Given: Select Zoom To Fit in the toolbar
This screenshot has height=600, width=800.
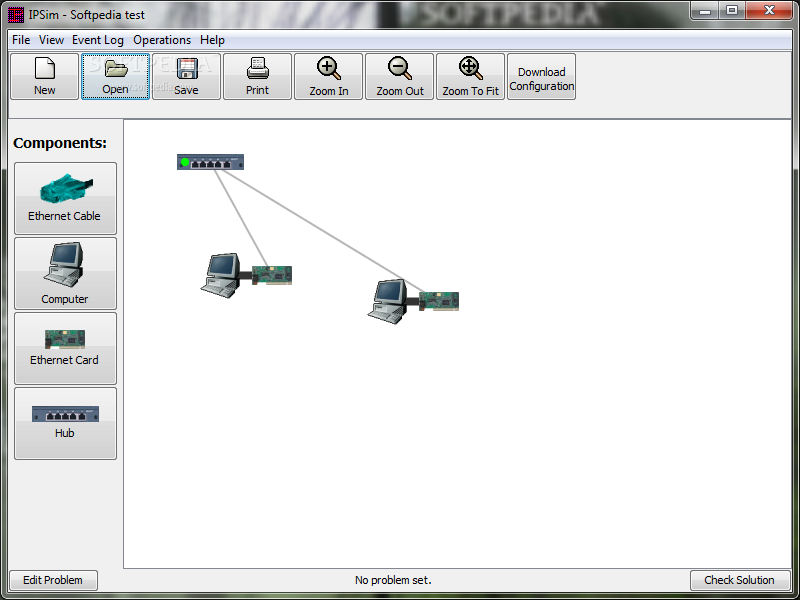Looking at the screenshot, I should click(470, 77).
